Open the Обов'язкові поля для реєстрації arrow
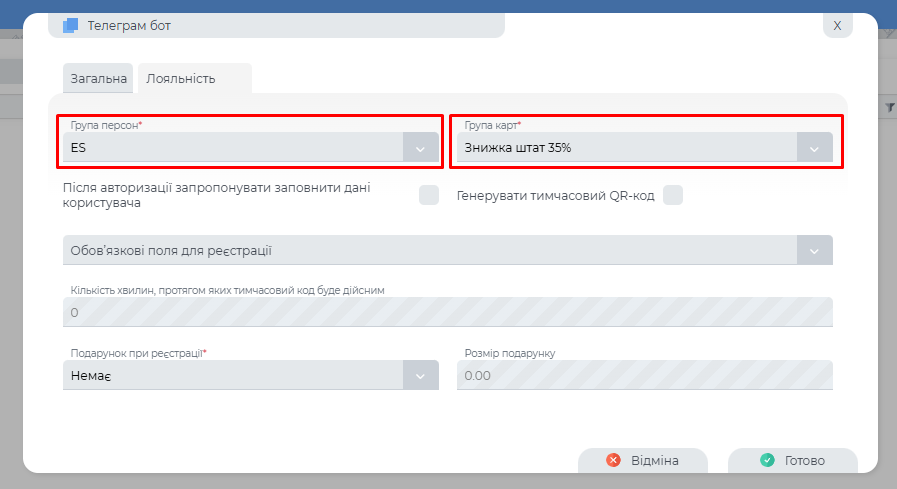Image resolution: width=897 pixels, height=489 pixels. pyautogui.click(x=814, y=250)
